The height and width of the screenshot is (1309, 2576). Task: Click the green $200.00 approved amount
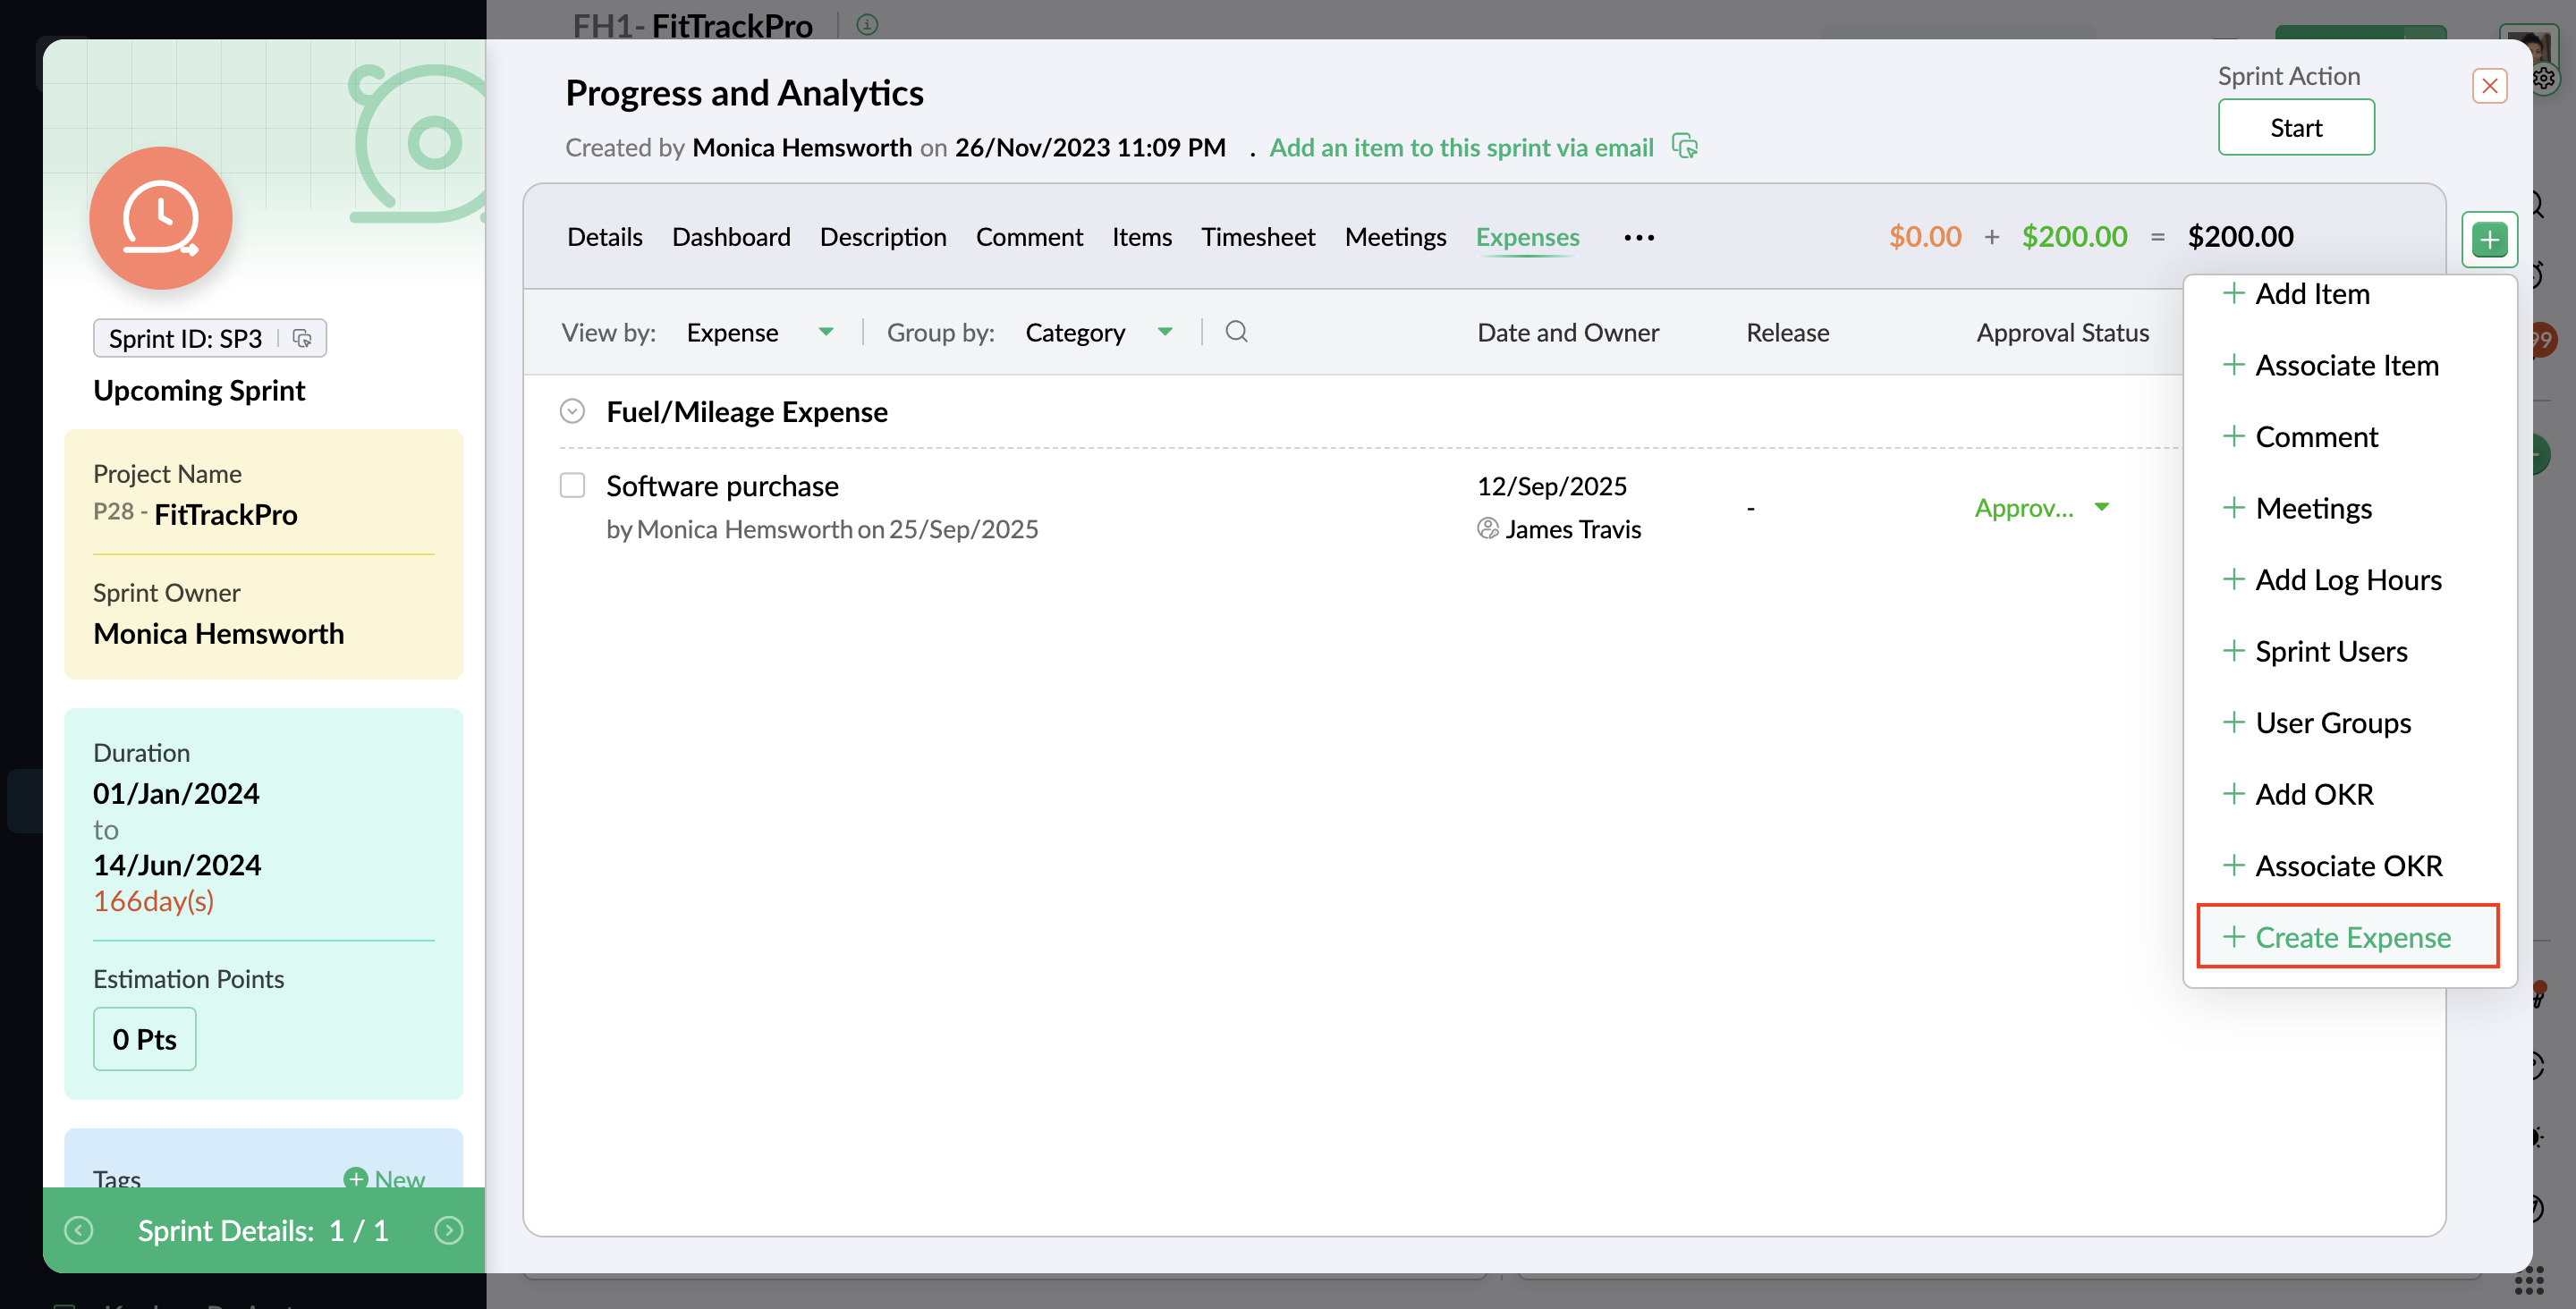click(x=2074, y=237)
